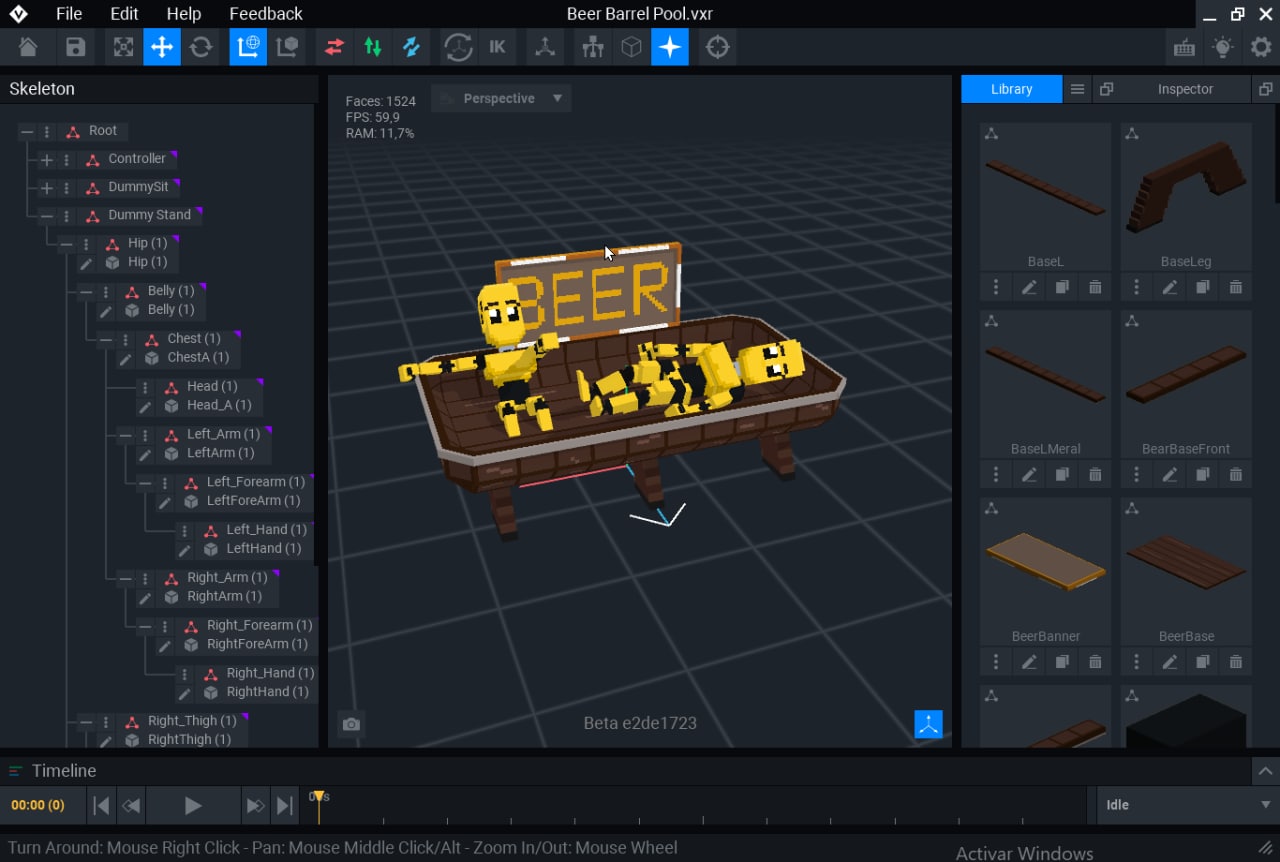
Task: Toggle the axis gizmo button in viewport corner
Action: pyautogui.click(x=928, y=725)
